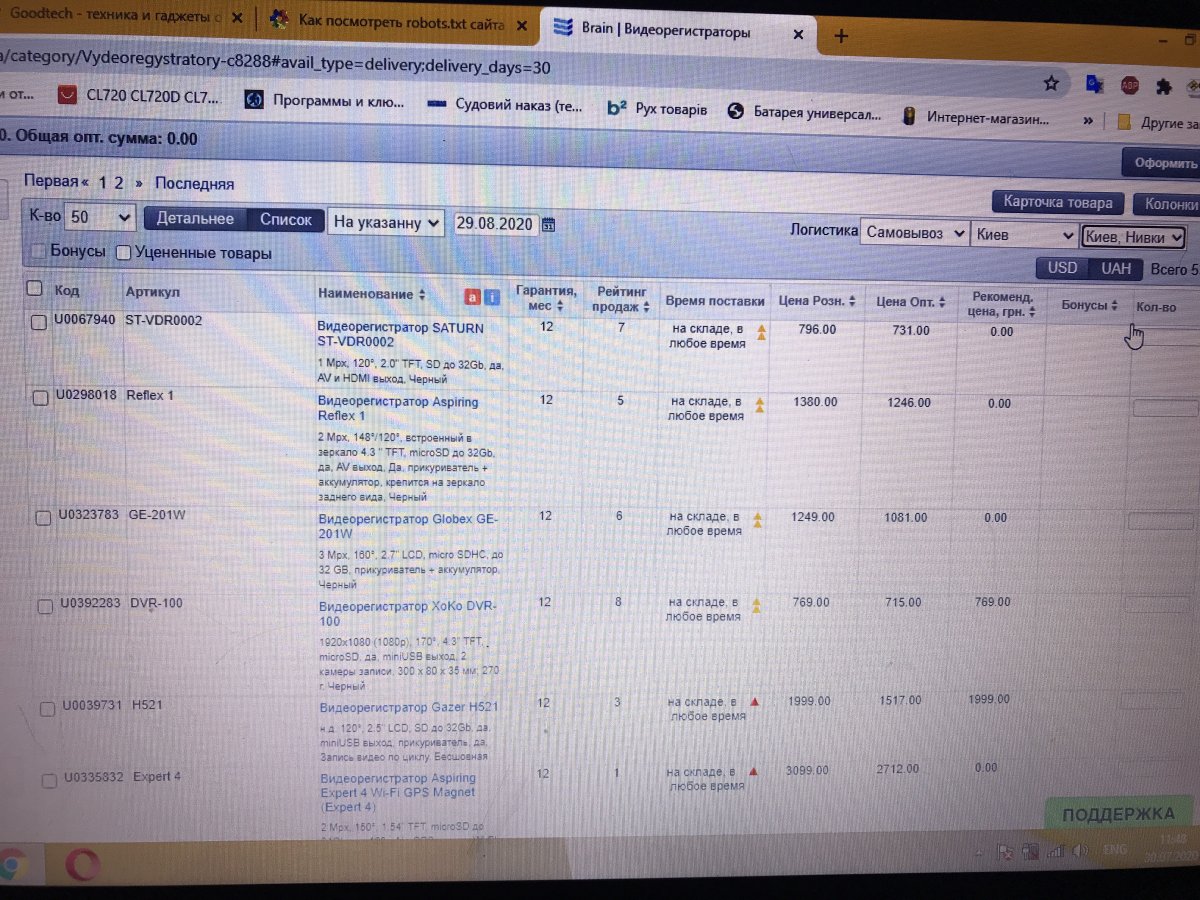Open a new browser tab
1200x900 pixels.
click(841, 36)
